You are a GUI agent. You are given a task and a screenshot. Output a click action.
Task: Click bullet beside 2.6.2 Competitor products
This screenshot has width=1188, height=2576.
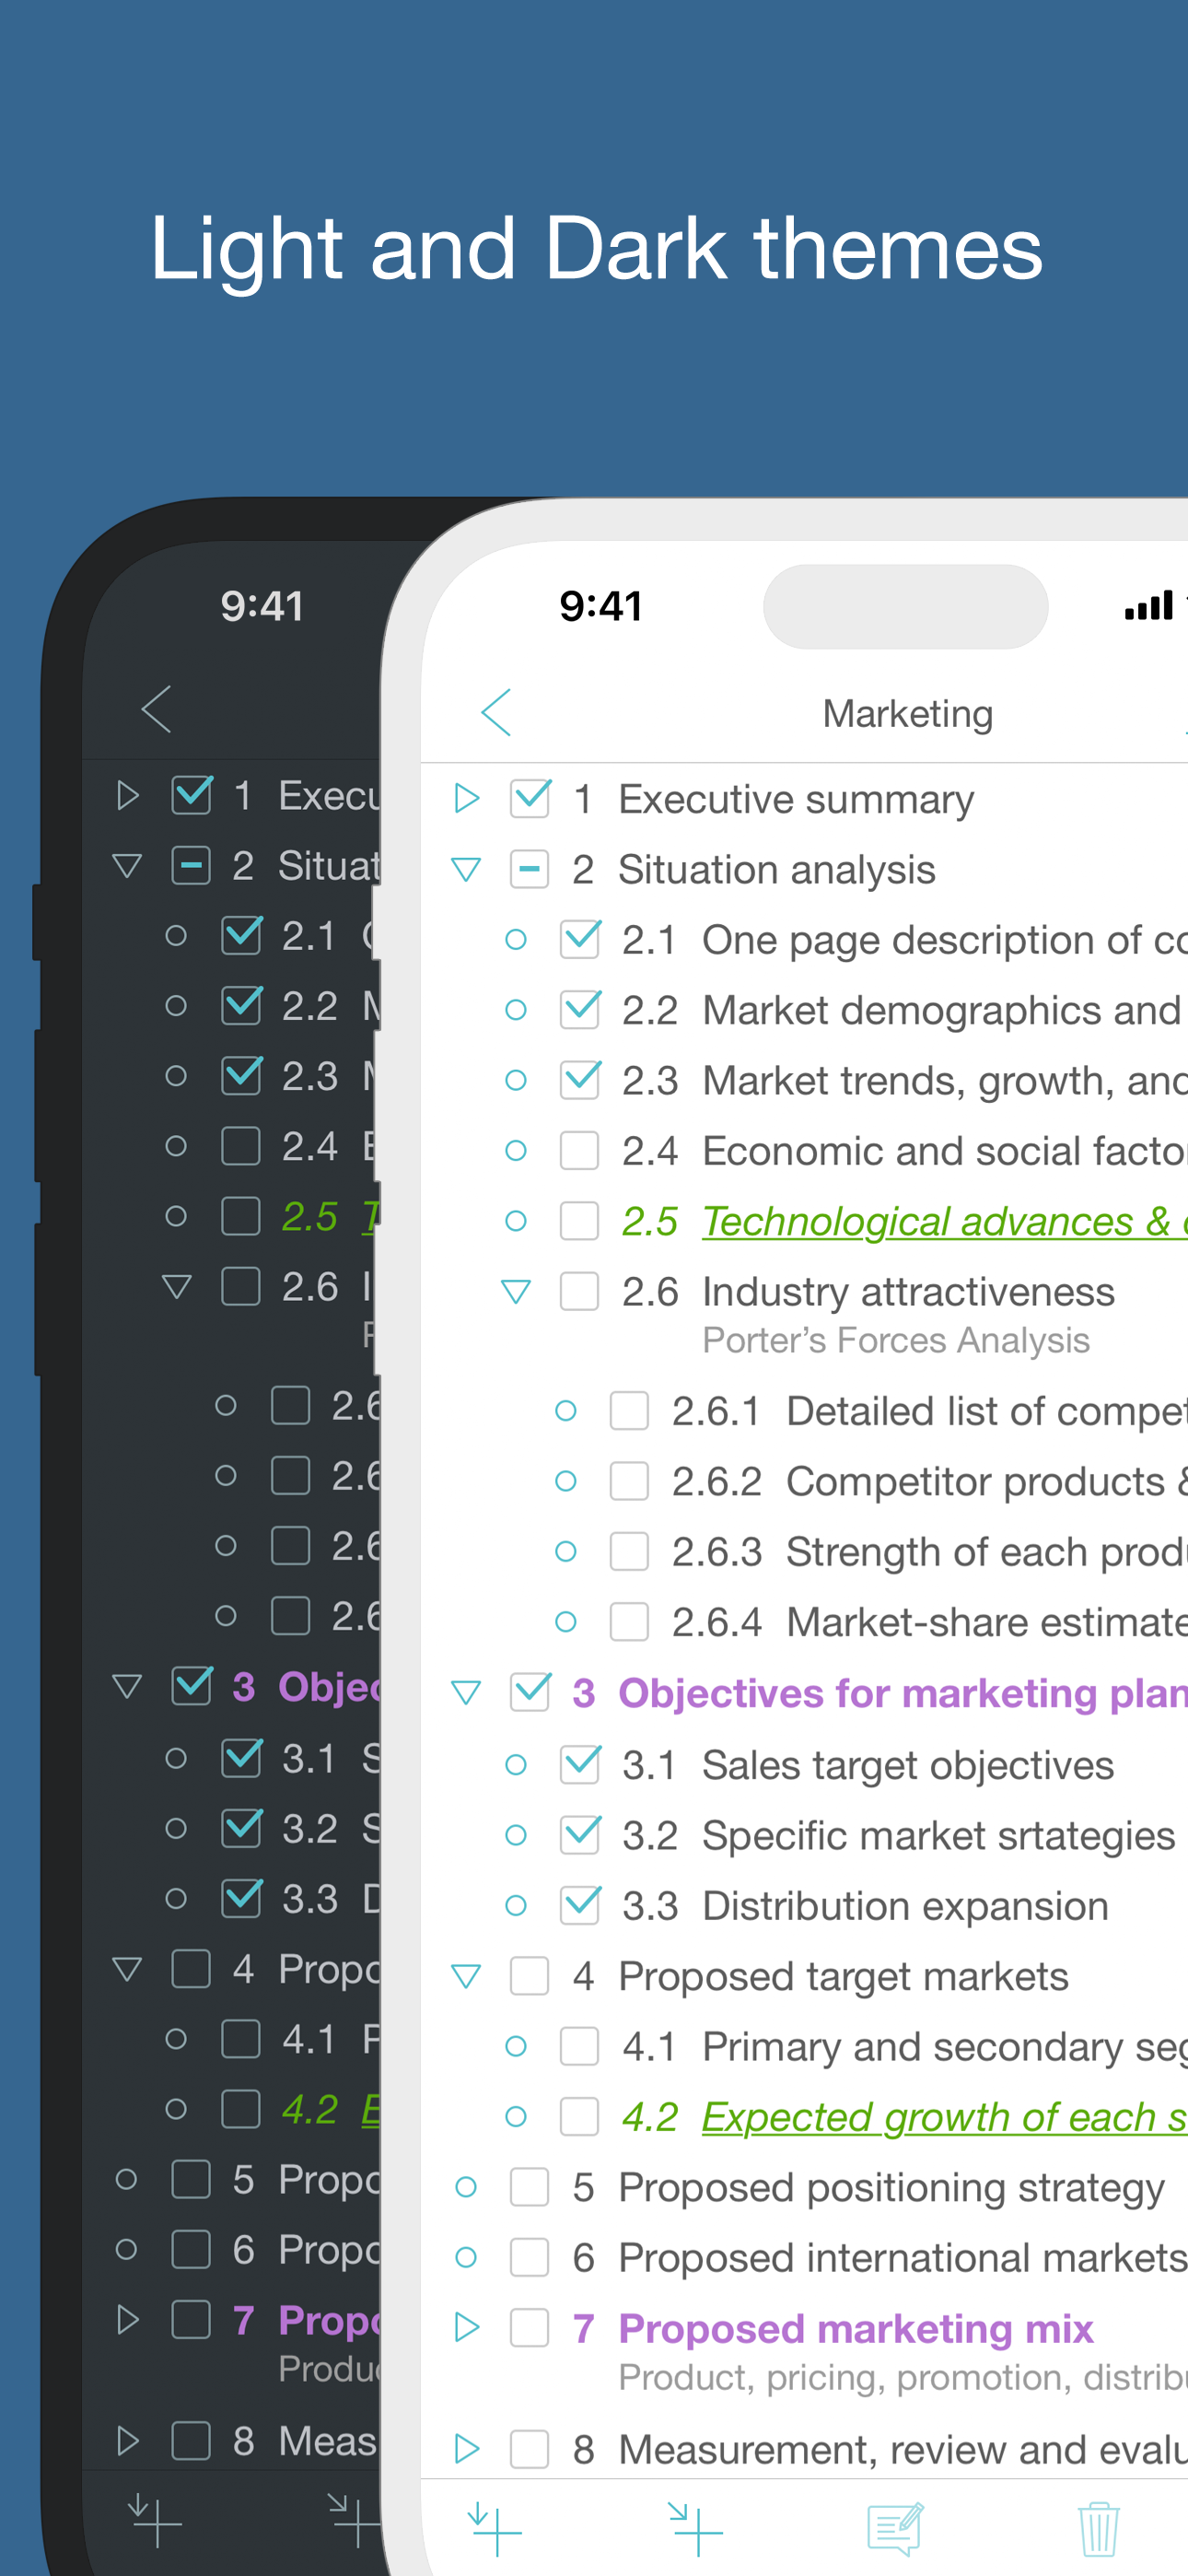566,1481
